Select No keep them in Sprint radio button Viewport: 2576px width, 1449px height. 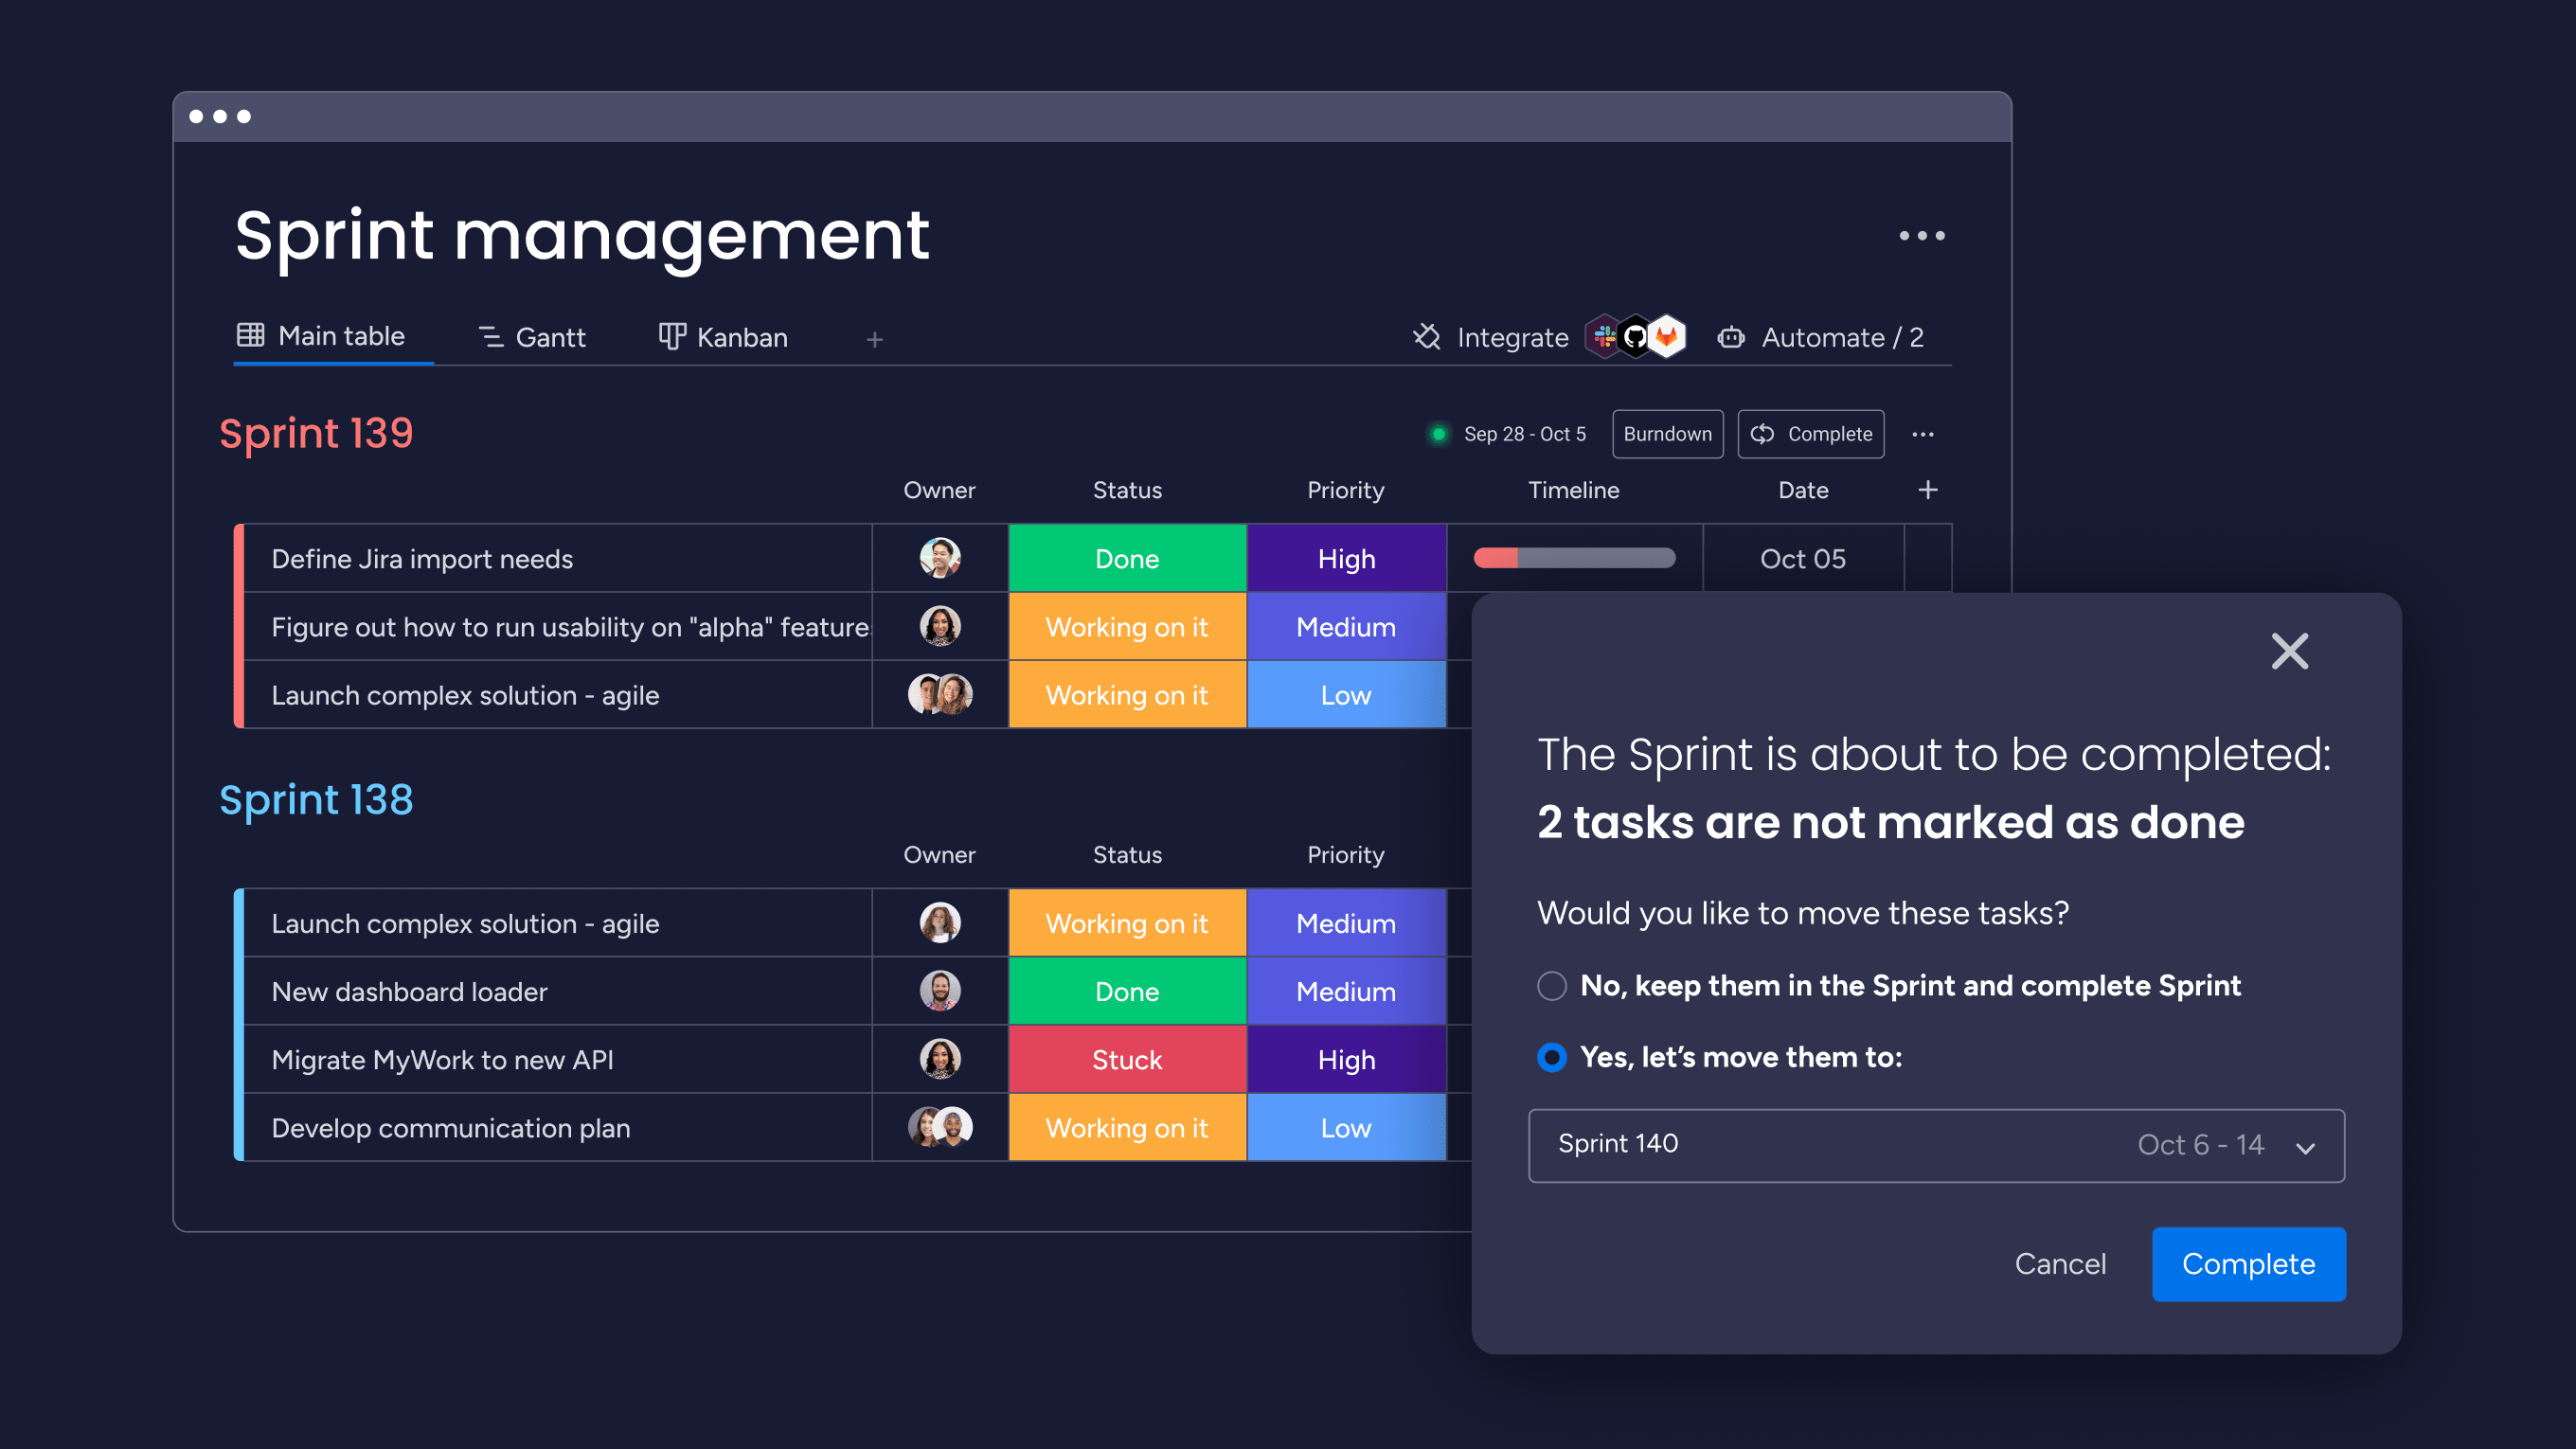pyautogui.click(x=1551, y=987)
